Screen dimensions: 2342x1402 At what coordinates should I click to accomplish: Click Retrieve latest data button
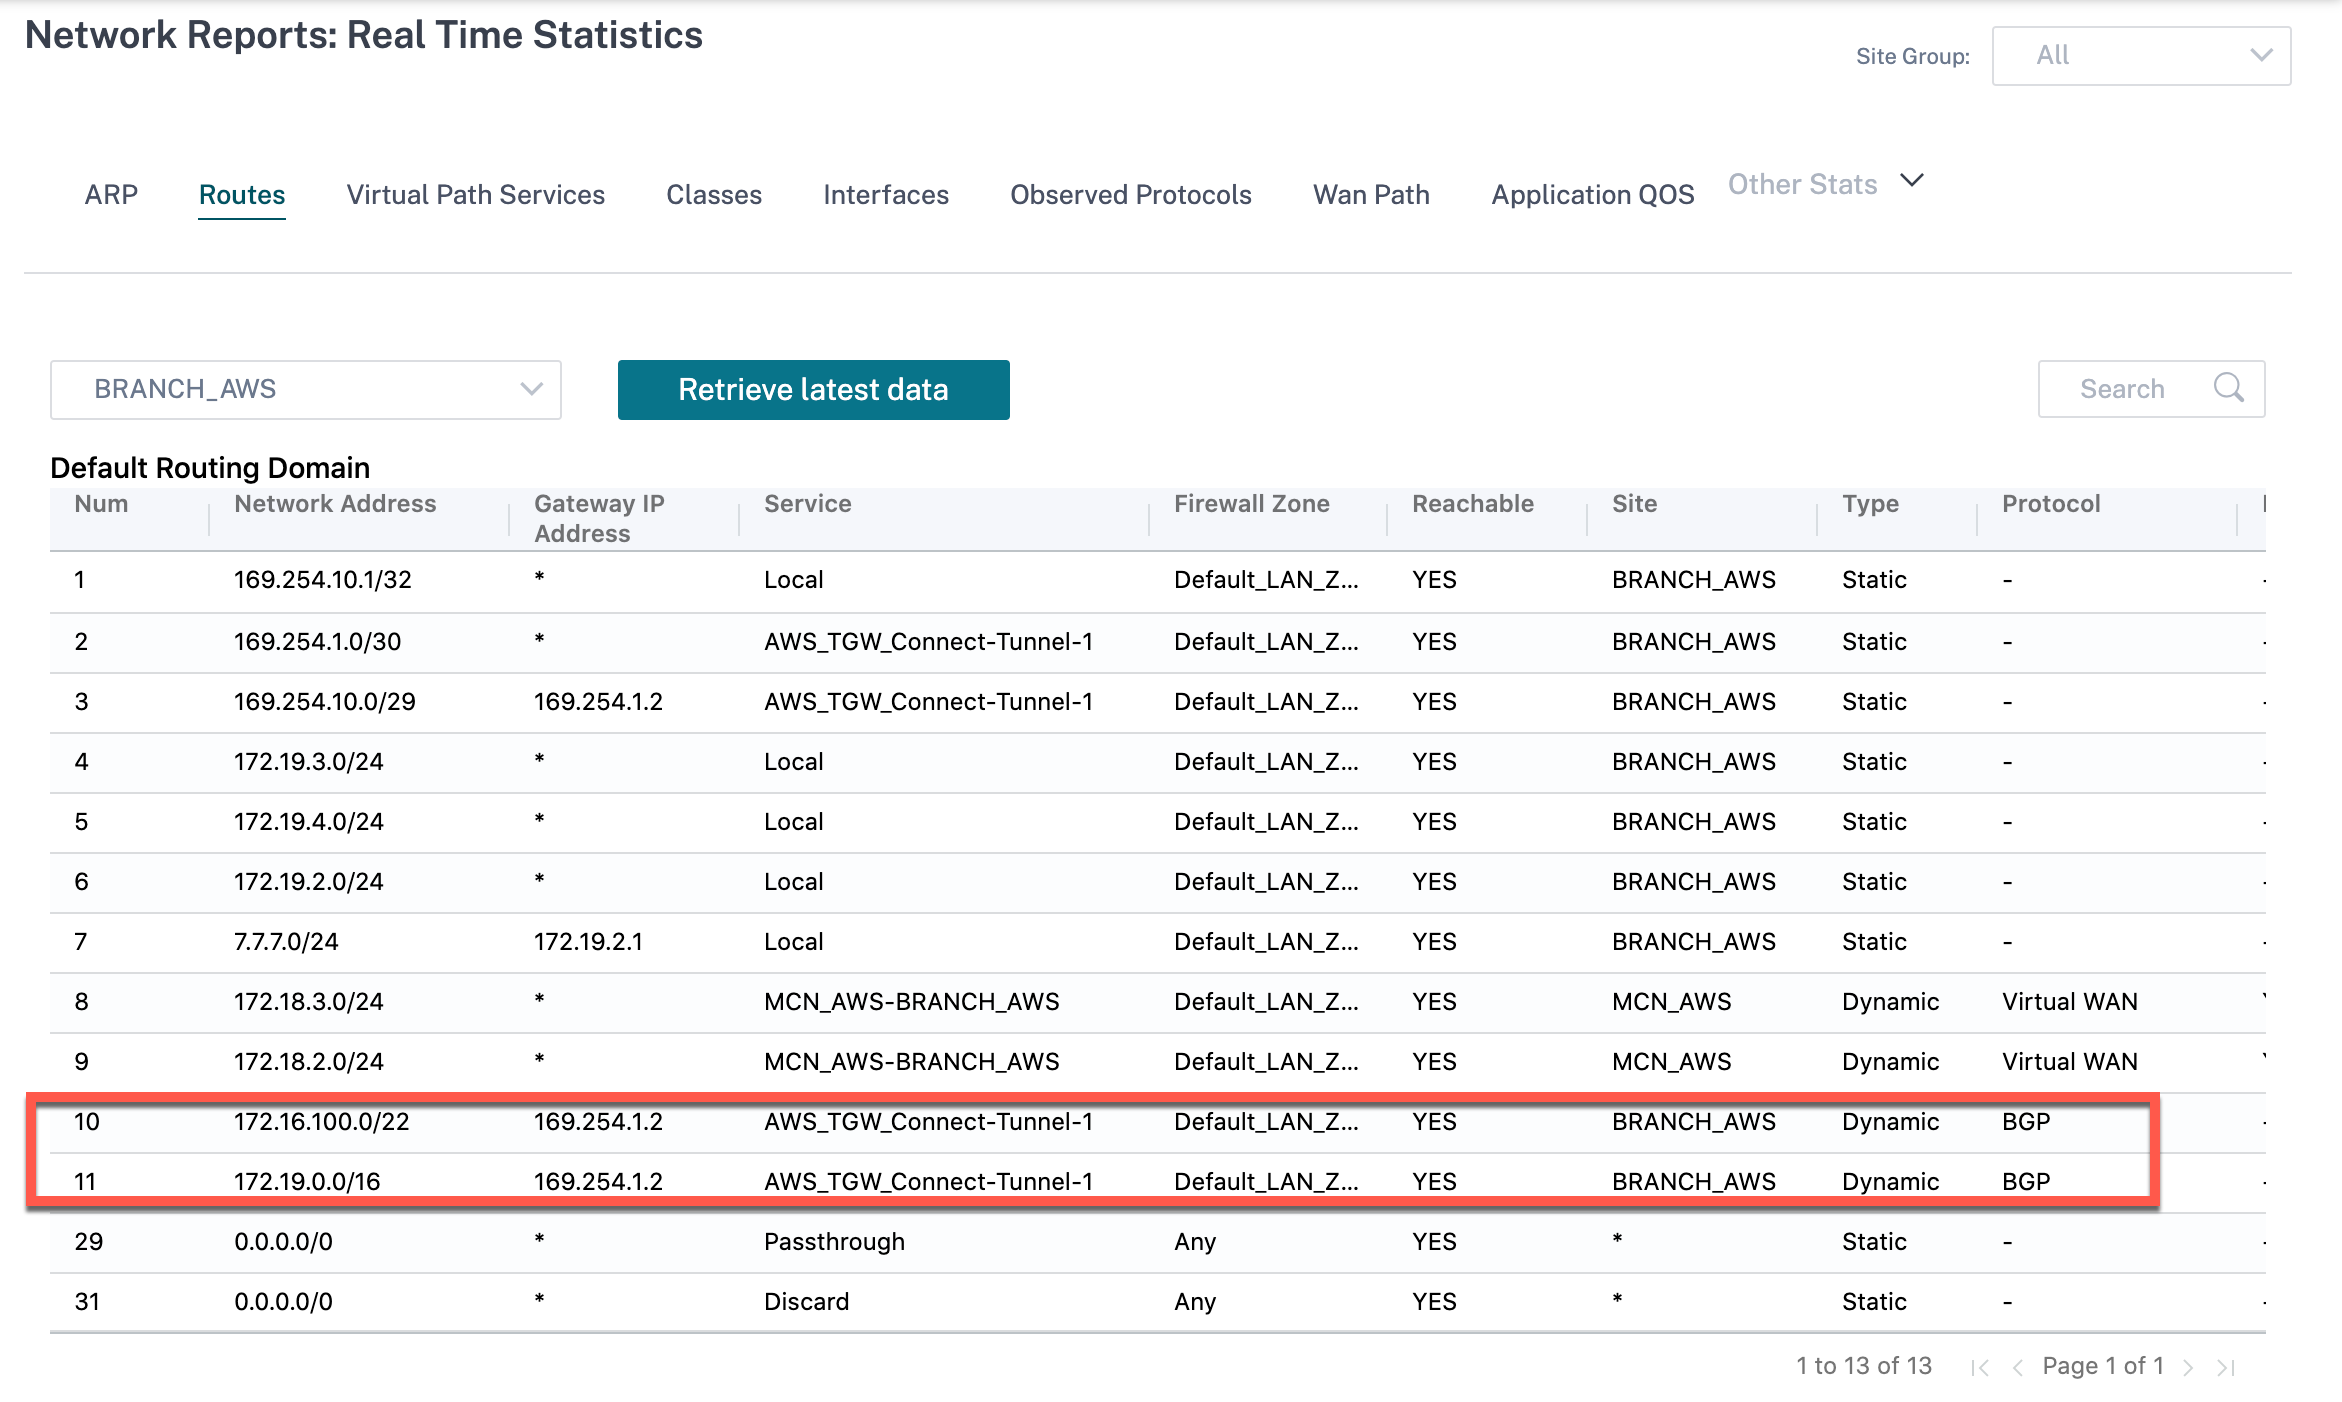click(814, 390)
